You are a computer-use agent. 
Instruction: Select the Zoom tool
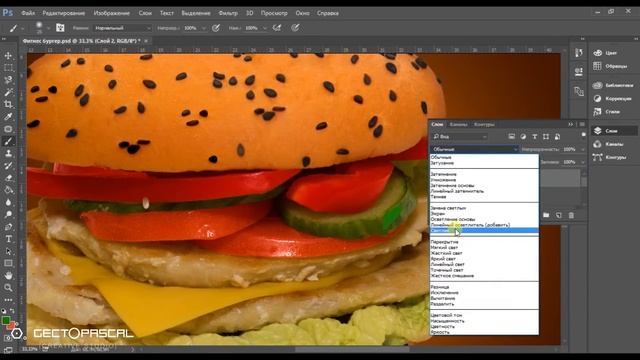point(8,288)
